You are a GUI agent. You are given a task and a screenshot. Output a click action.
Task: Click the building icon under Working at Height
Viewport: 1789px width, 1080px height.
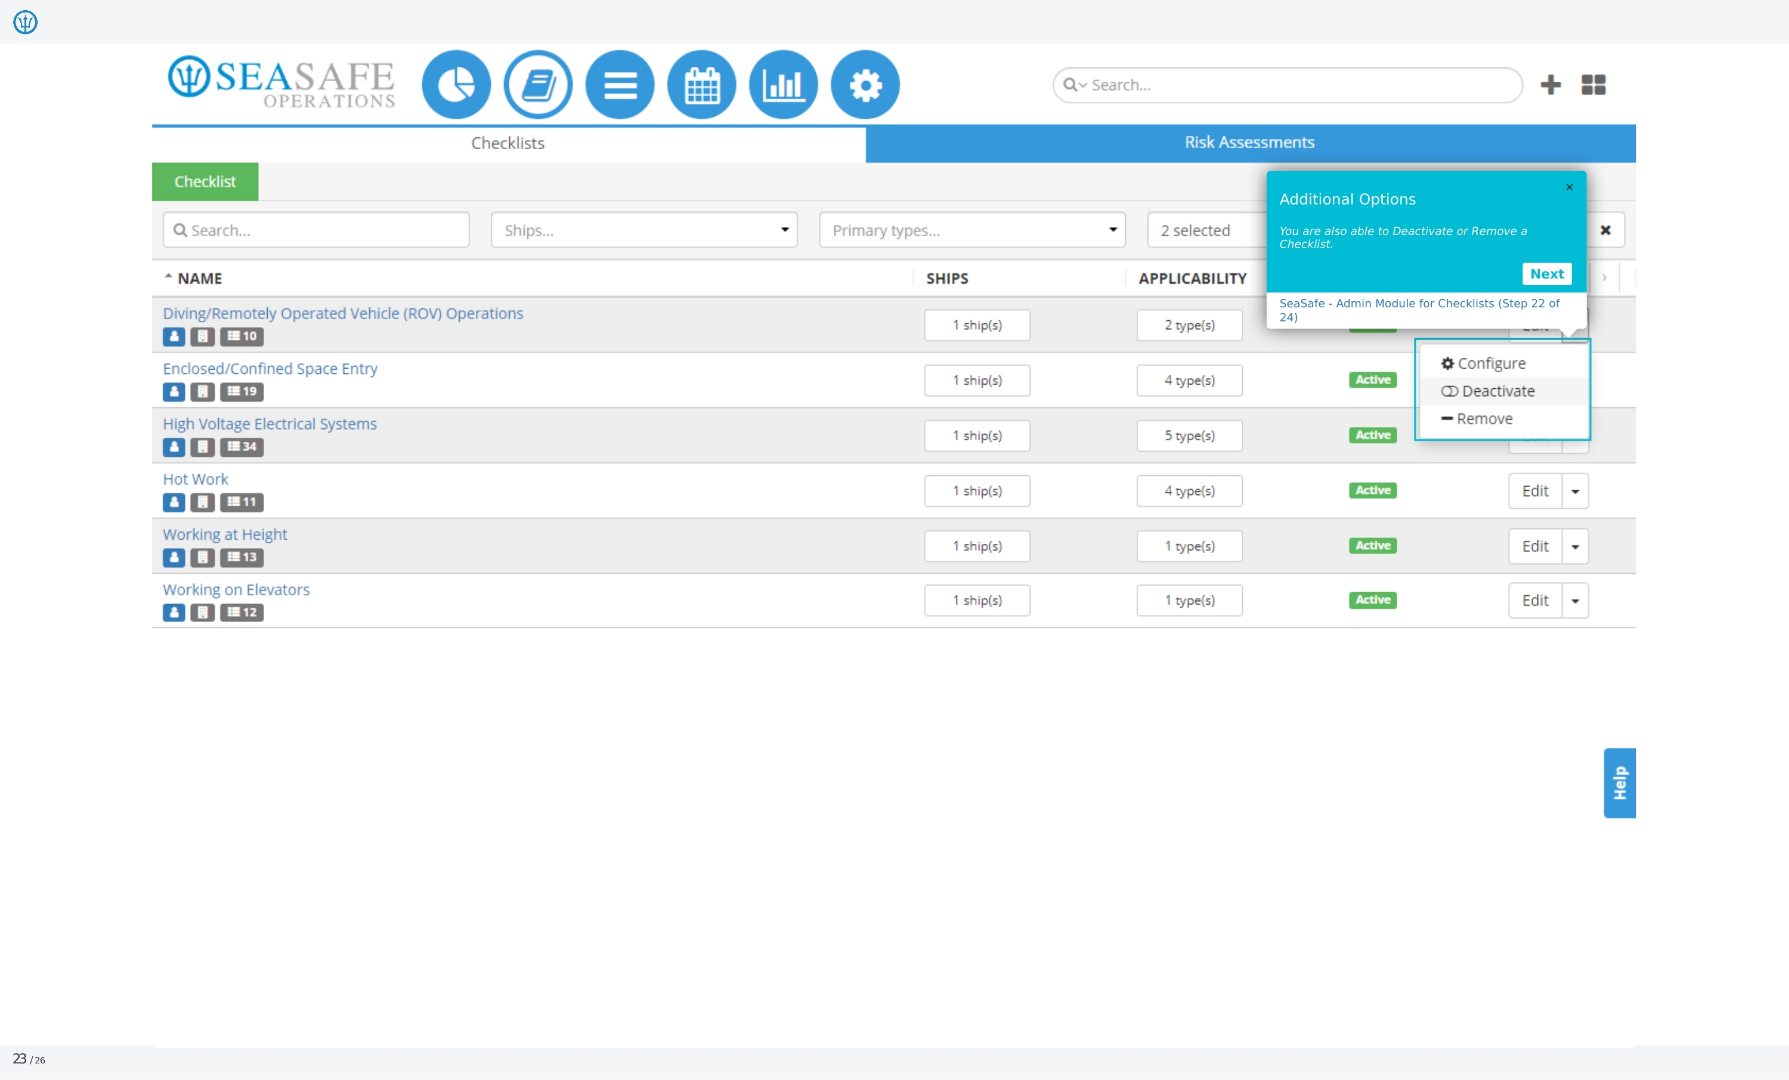tap(203, 557)
